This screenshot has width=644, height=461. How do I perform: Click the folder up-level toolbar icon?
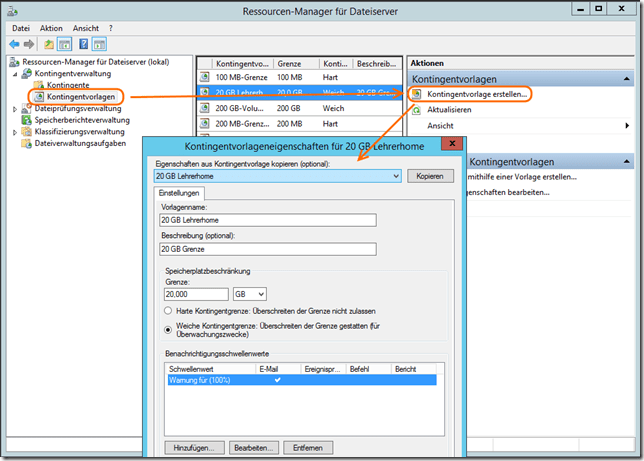tap(50, 44)
